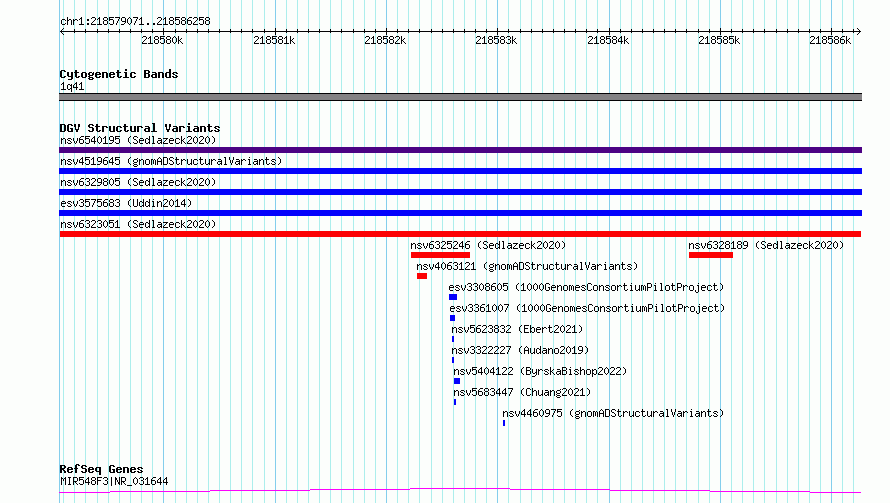Click the nsv5623832 (Ebert2021) label
Screen dimensions: 890x503
[517, 329]
